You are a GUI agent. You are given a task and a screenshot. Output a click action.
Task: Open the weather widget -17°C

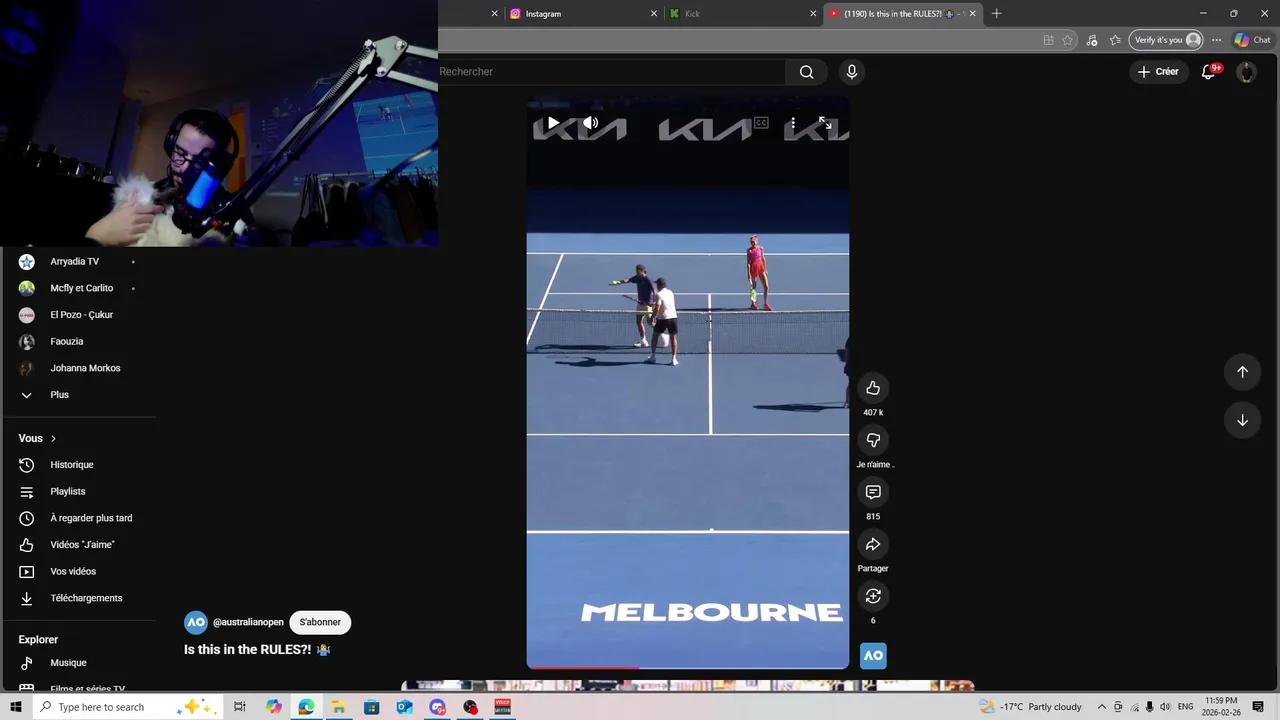pyautogui.click(x=1032, y=707)
